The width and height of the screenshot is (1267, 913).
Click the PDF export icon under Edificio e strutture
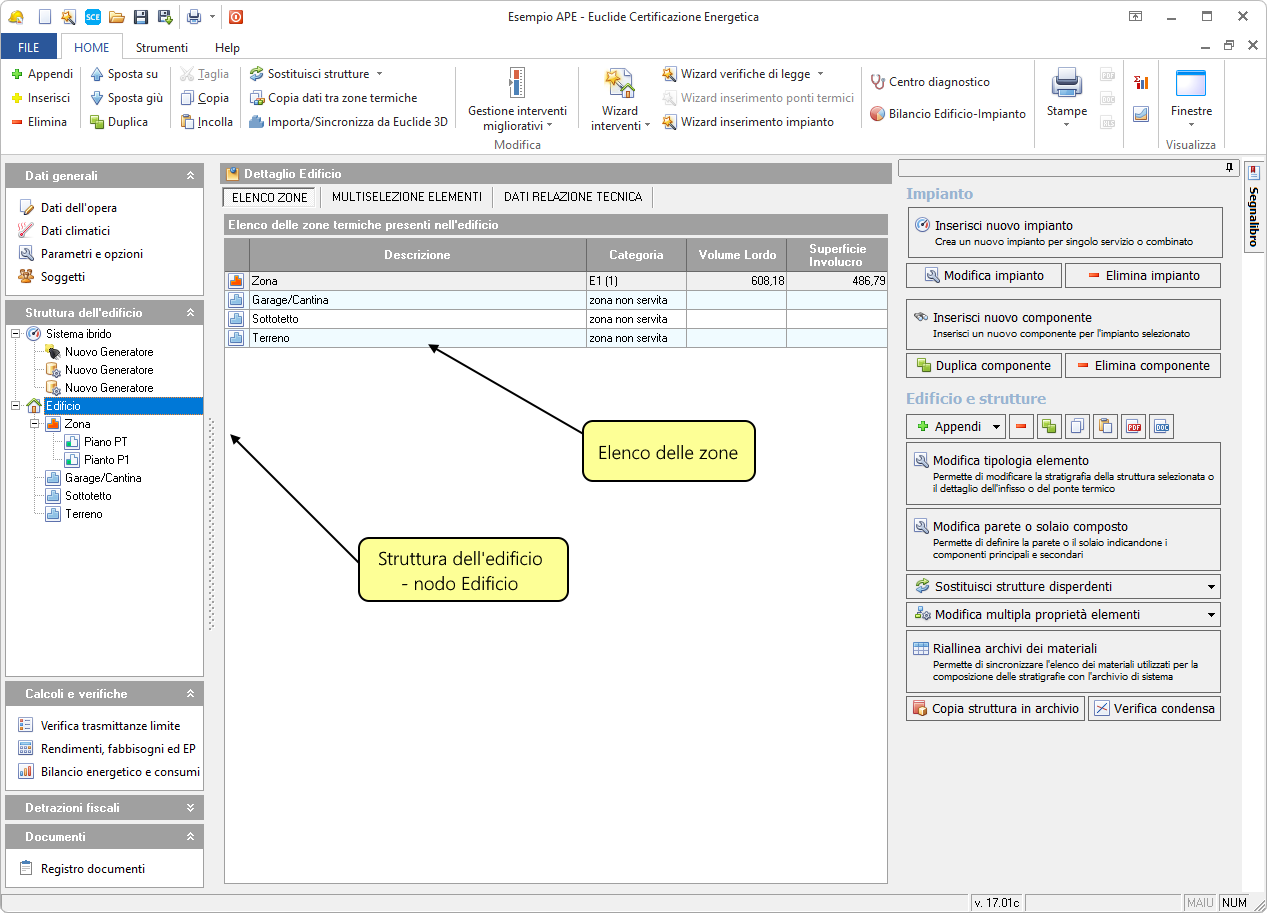click(1133, 427)
